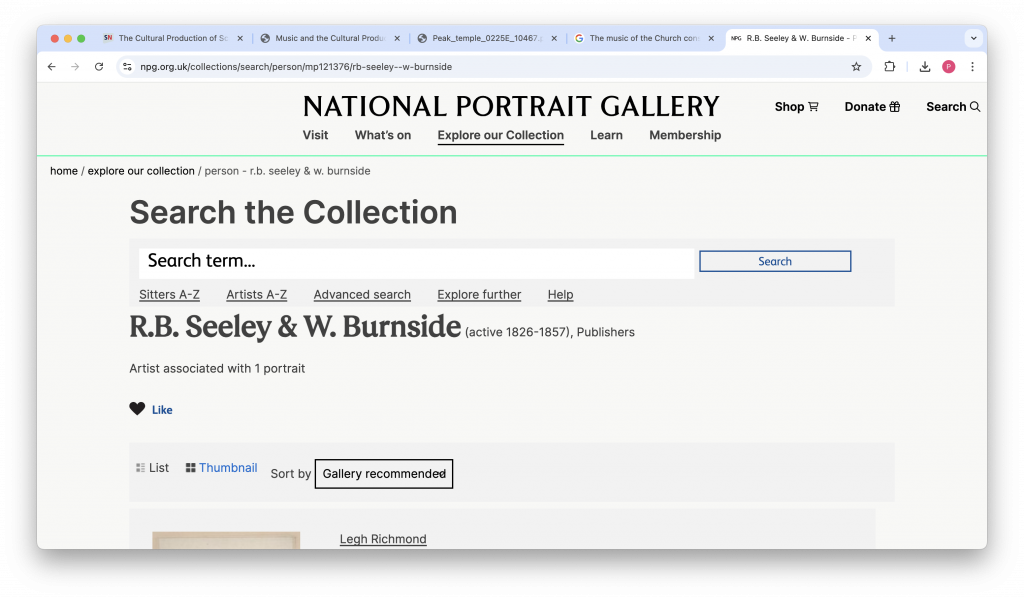
Task: Close the 'R.B. Seeley & W. Burnside' tab
Action: pos(869,39)
